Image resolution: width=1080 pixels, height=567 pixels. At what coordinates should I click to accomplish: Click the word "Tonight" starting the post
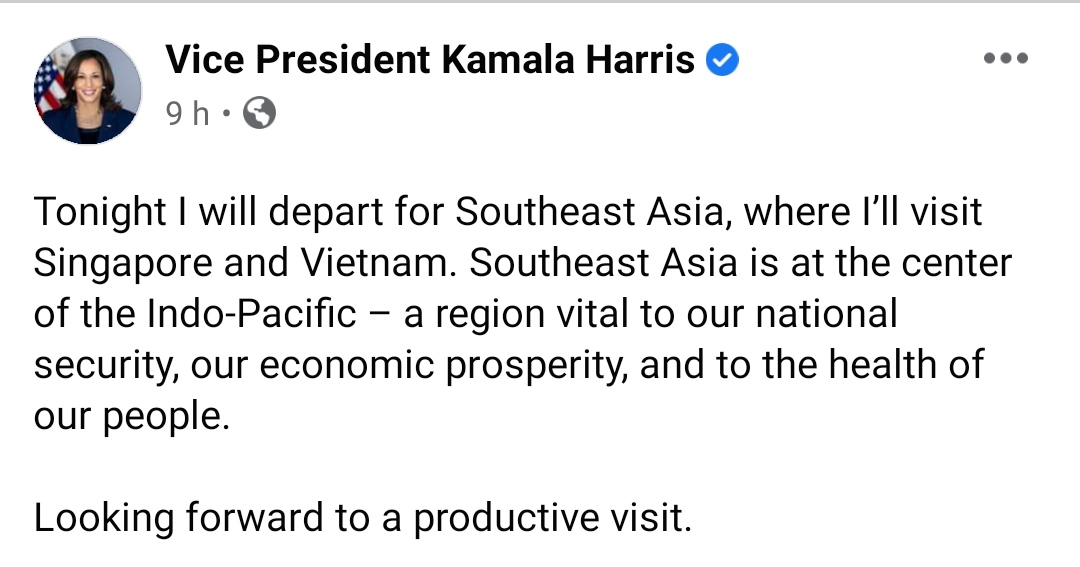pyautogui.click(x=100, y=212)
